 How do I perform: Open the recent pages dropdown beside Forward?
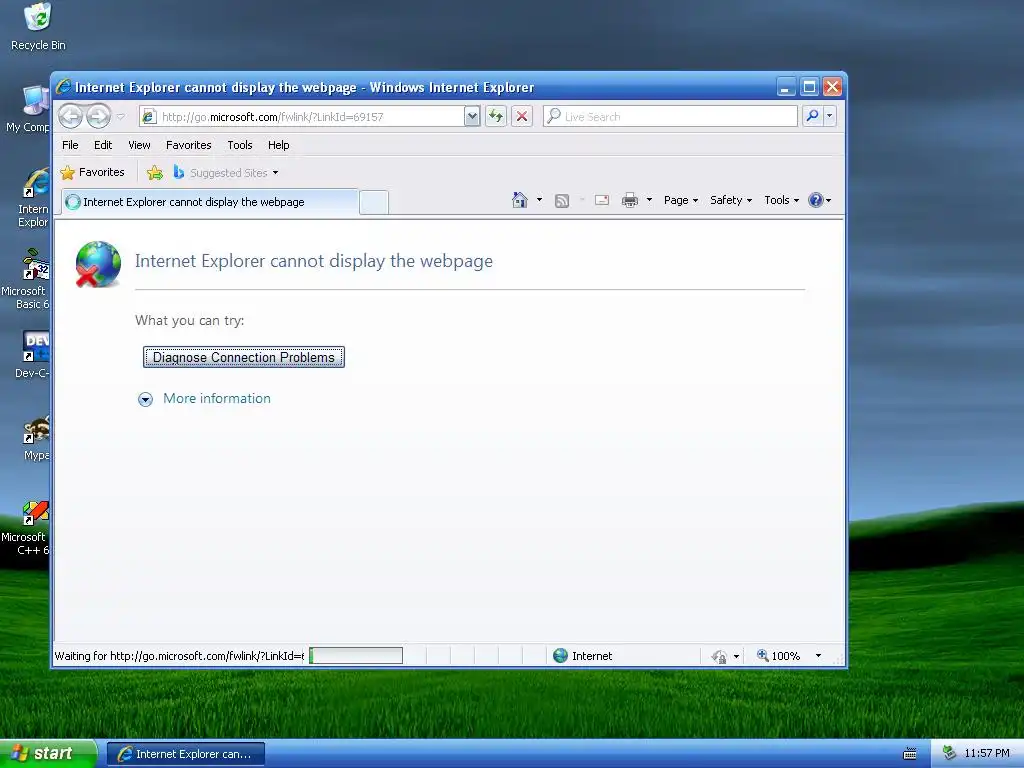(121, 117)
